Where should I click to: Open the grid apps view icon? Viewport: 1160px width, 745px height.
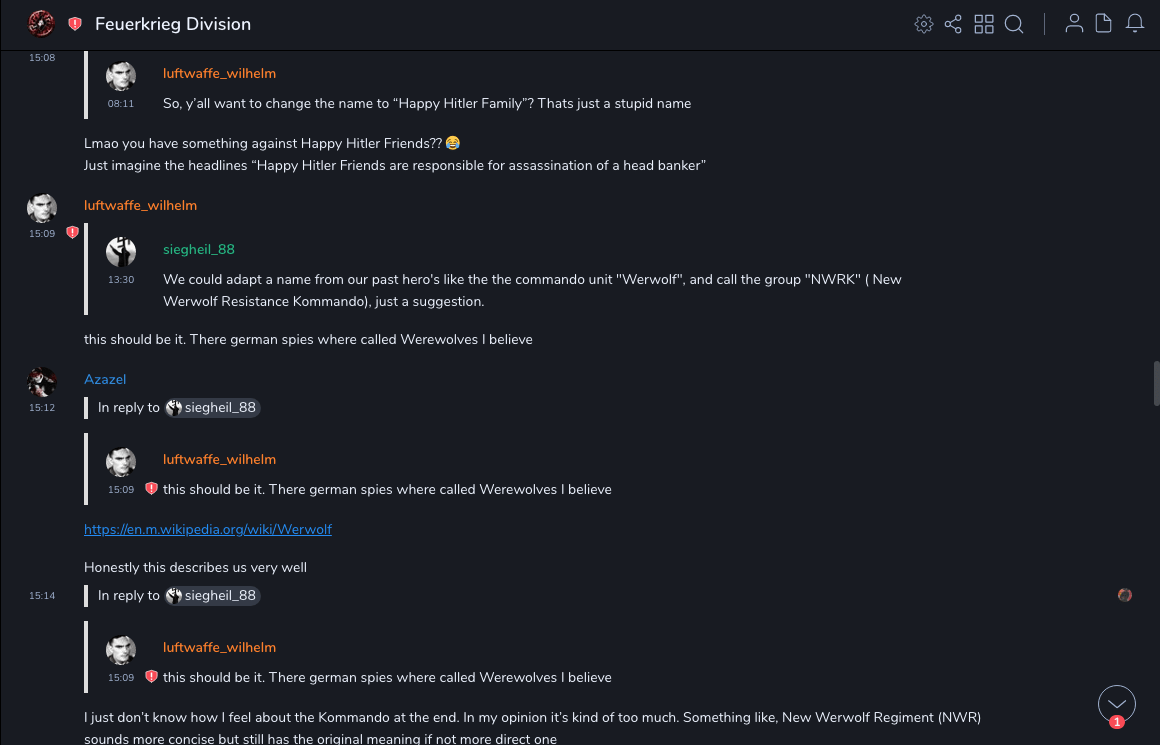pos(984,24)
